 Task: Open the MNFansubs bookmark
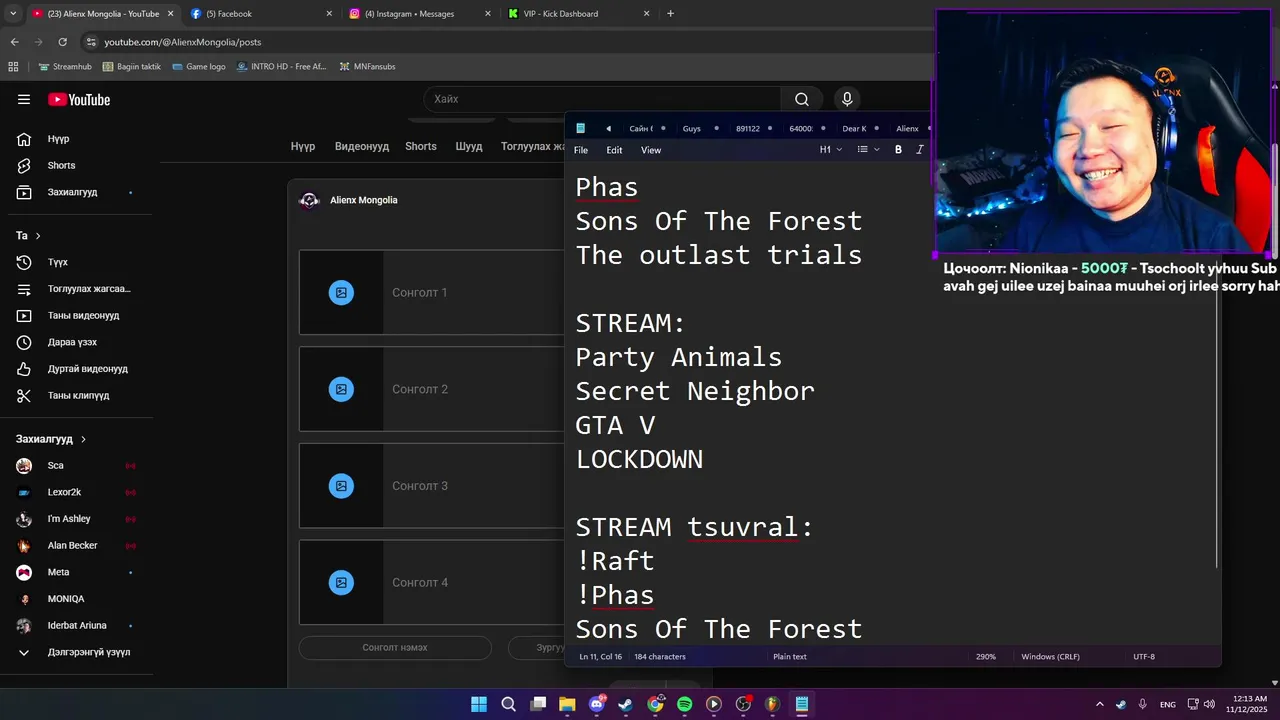[x=367, y=67]
